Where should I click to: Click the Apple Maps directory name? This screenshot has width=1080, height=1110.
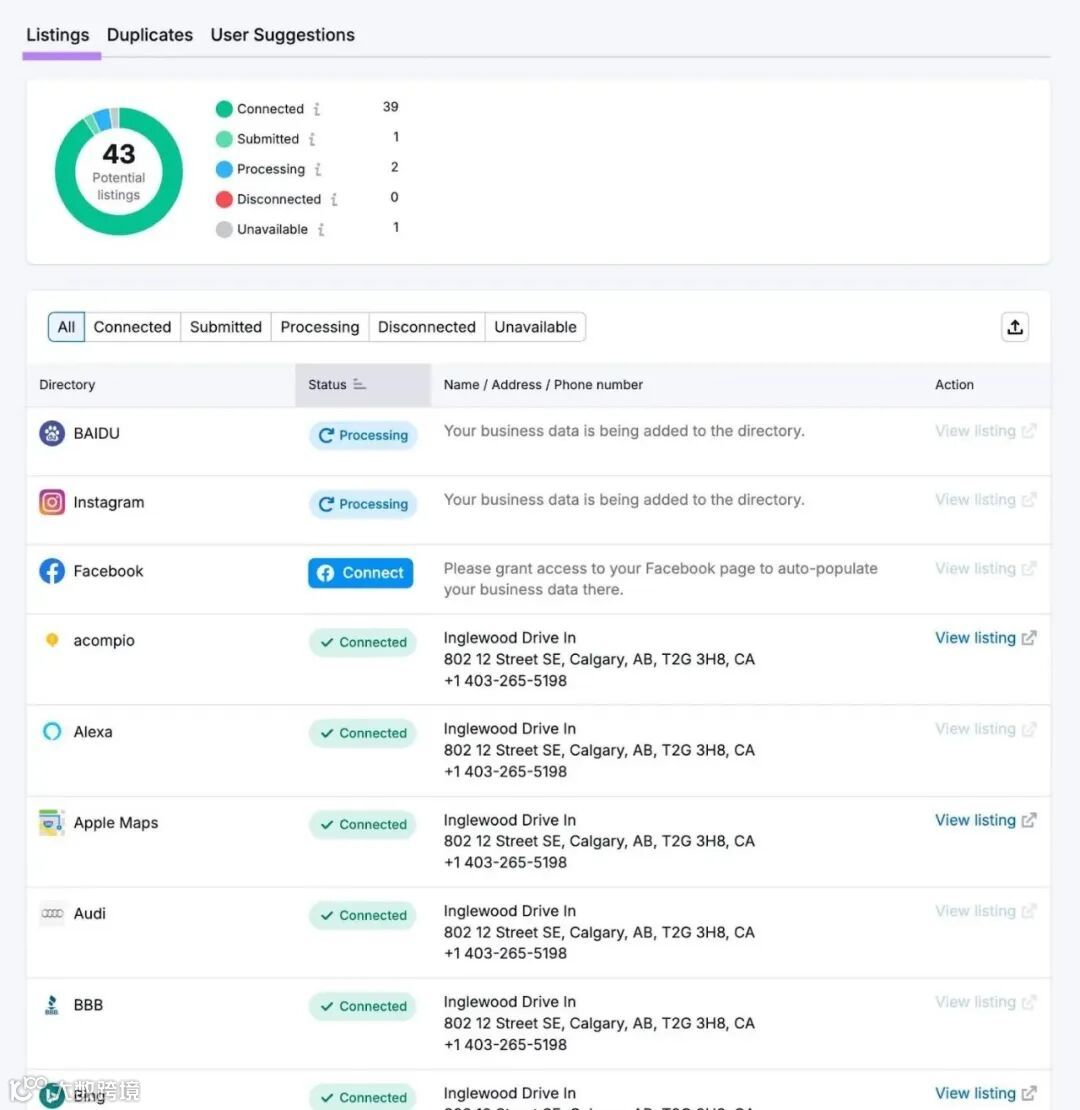tap(116, 823)
